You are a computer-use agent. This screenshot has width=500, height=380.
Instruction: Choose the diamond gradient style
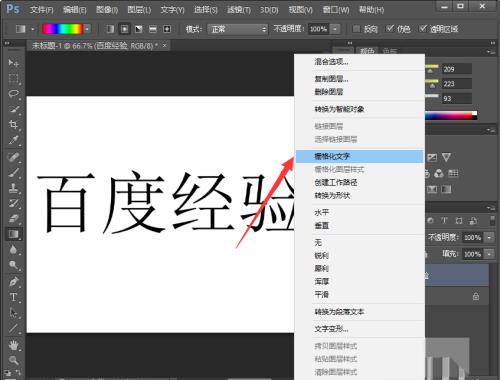point(167,29)
